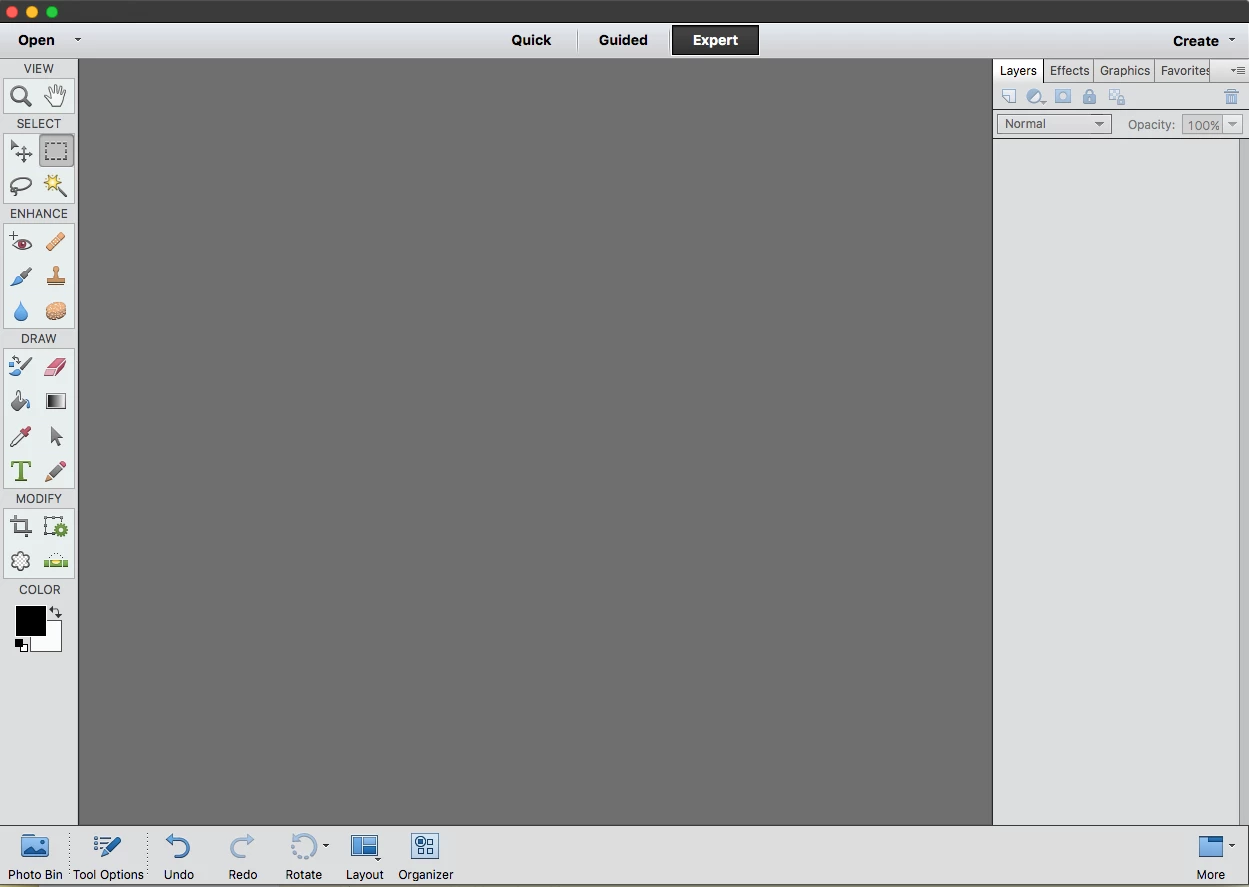Select the Lasso tool
Viewport: 1249px width, 887px height.
pyautogui.click(x=21, y=186)
